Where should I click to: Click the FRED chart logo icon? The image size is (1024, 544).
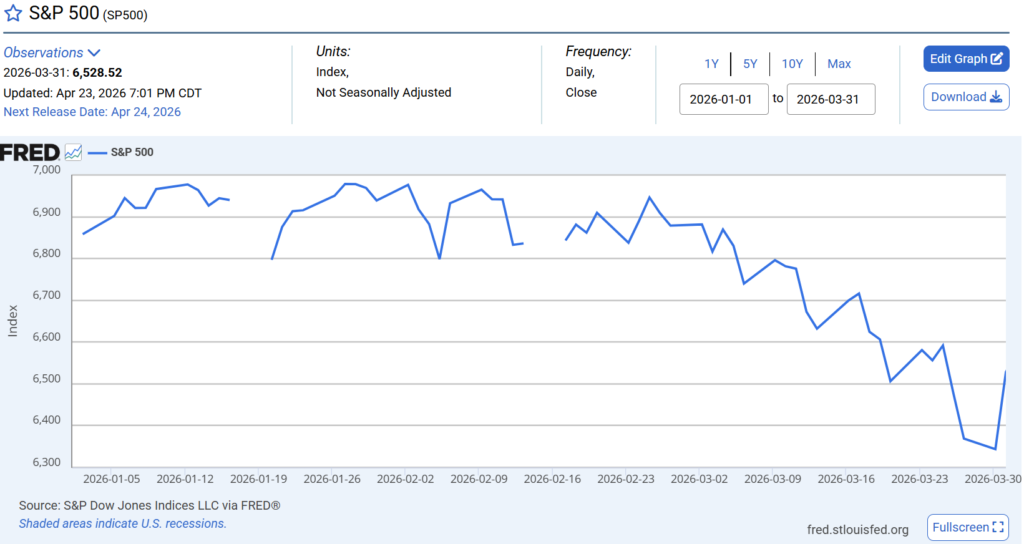pos(73,153)
